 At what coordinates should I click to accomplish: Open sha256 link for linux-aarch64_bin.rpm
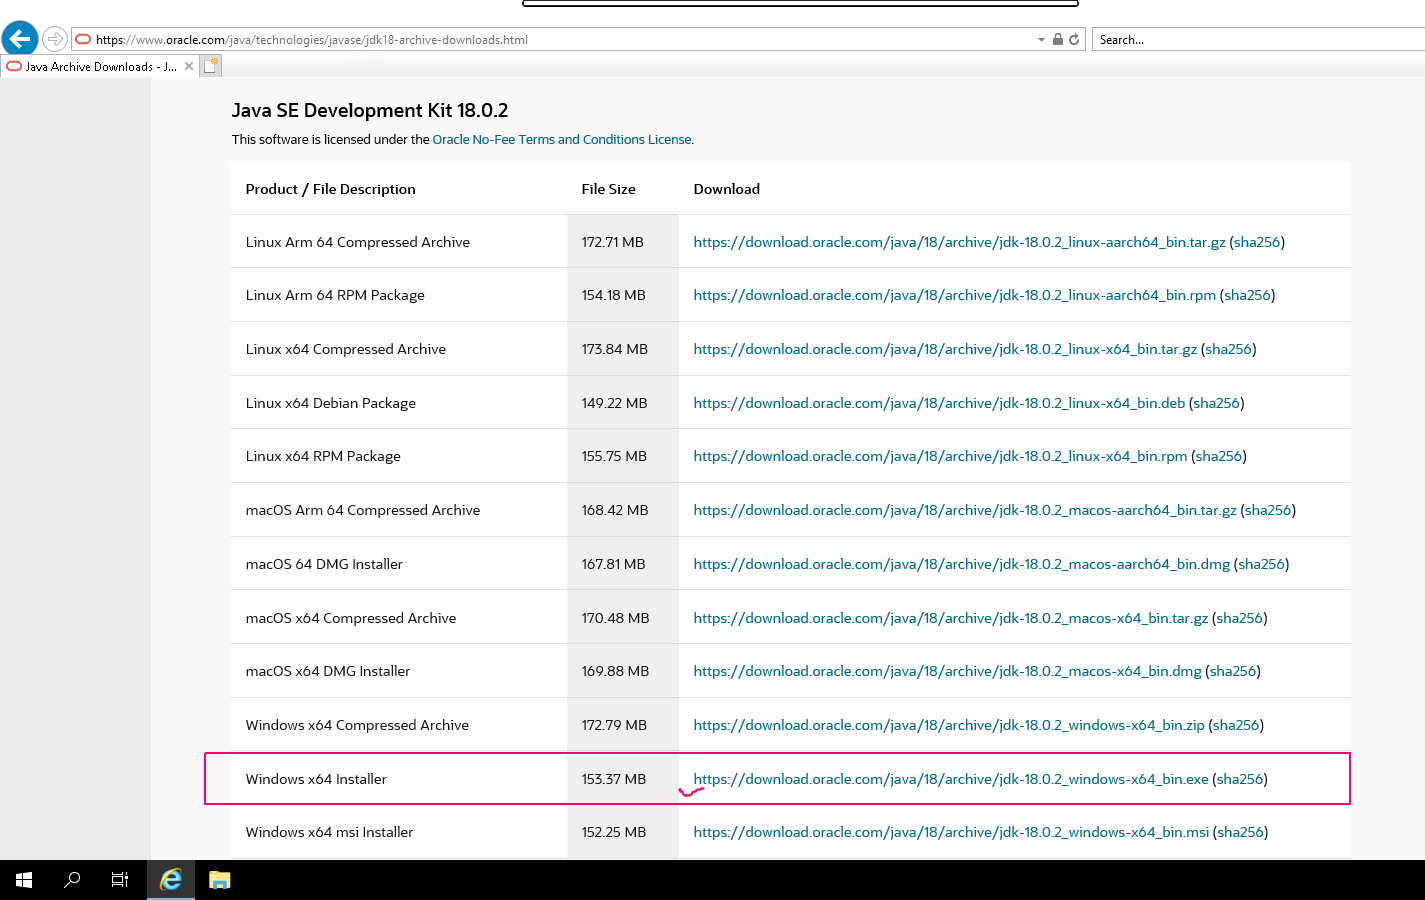(1247, 295)
